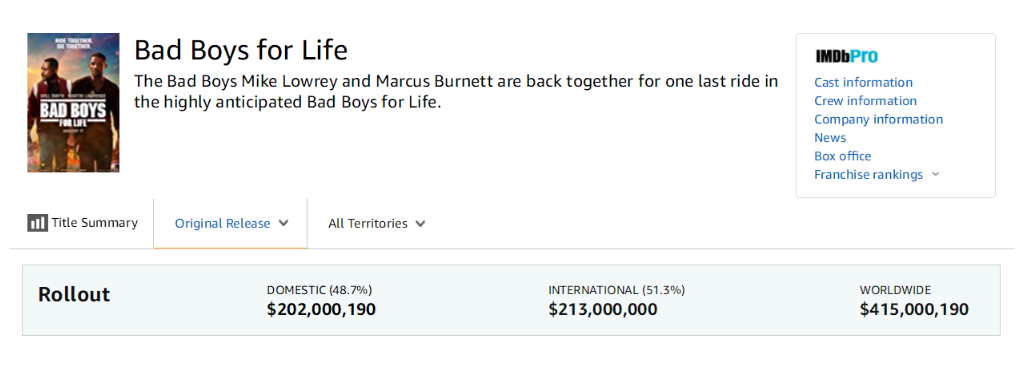Expand the Original Release dropdown arrow
Screen dimensions: 1035x367
284,223
